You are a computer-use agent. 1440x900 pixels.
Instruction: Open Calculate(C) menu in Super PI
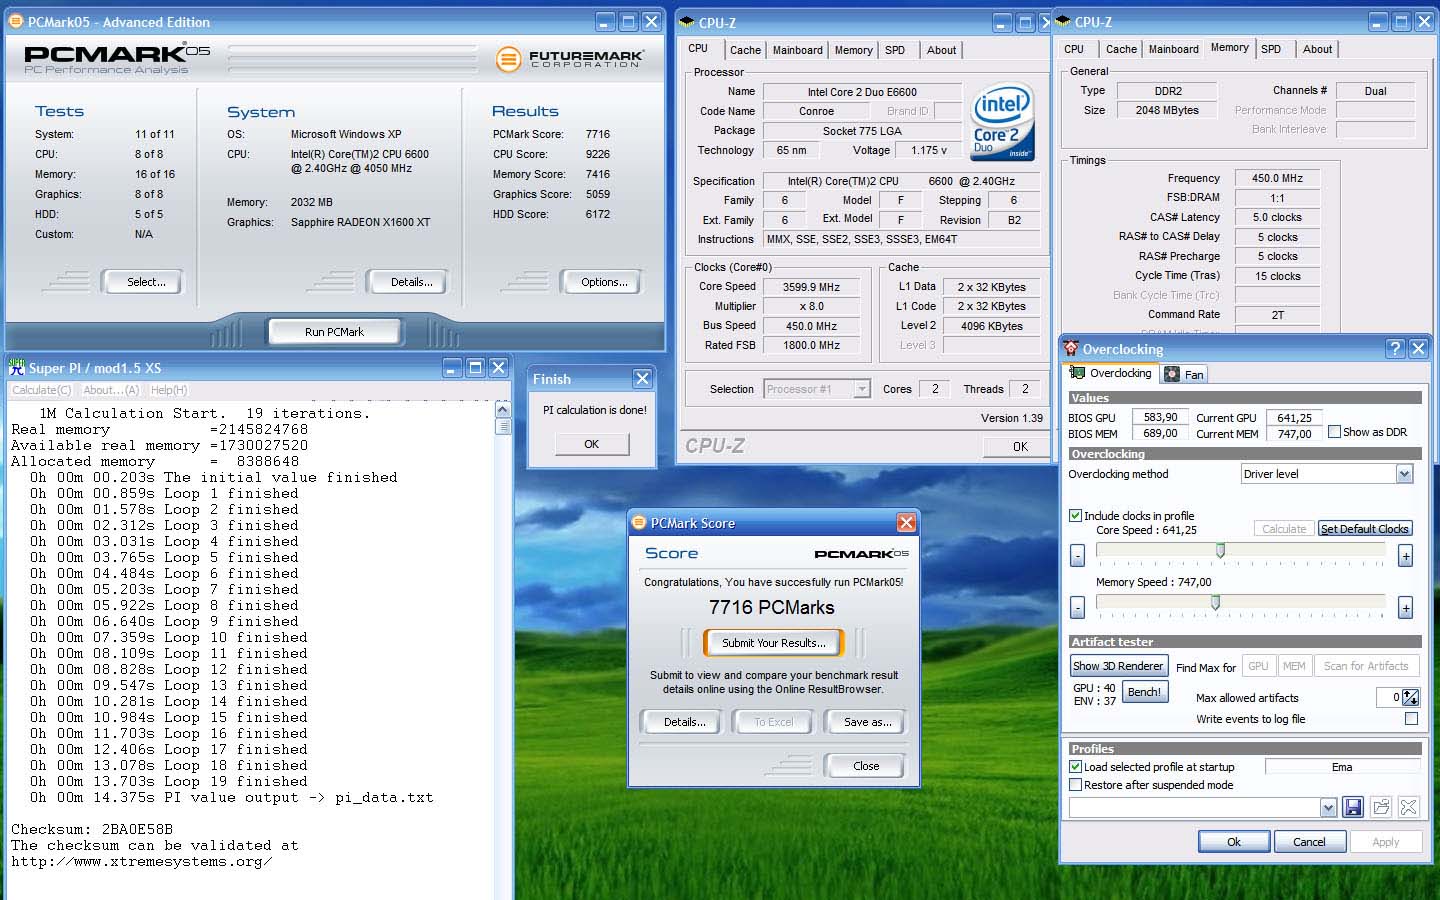click(x=41, y=390)
